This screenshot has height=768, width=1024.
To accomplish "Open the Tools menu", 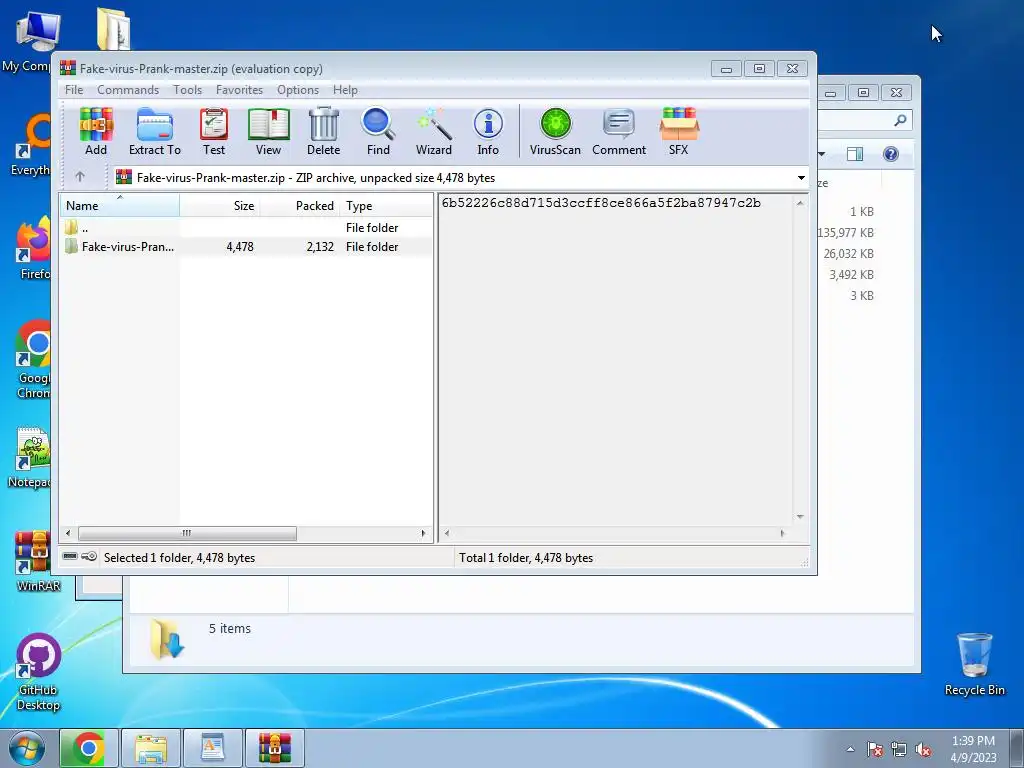I will [x=187, y=89].
